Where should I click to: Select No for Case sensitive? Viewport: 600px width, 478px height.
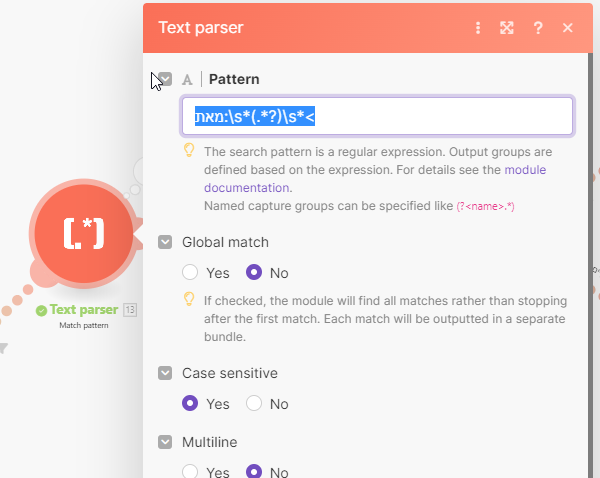coord(254,404)
